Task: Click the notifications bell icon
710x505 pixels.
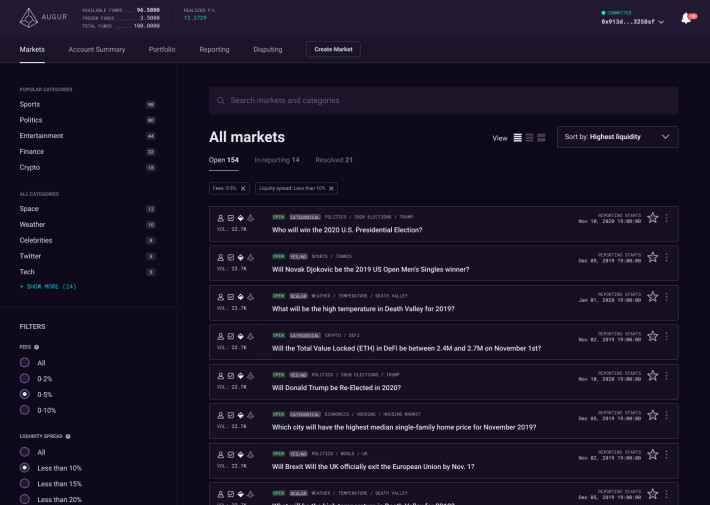Action: tap(686, 18)
